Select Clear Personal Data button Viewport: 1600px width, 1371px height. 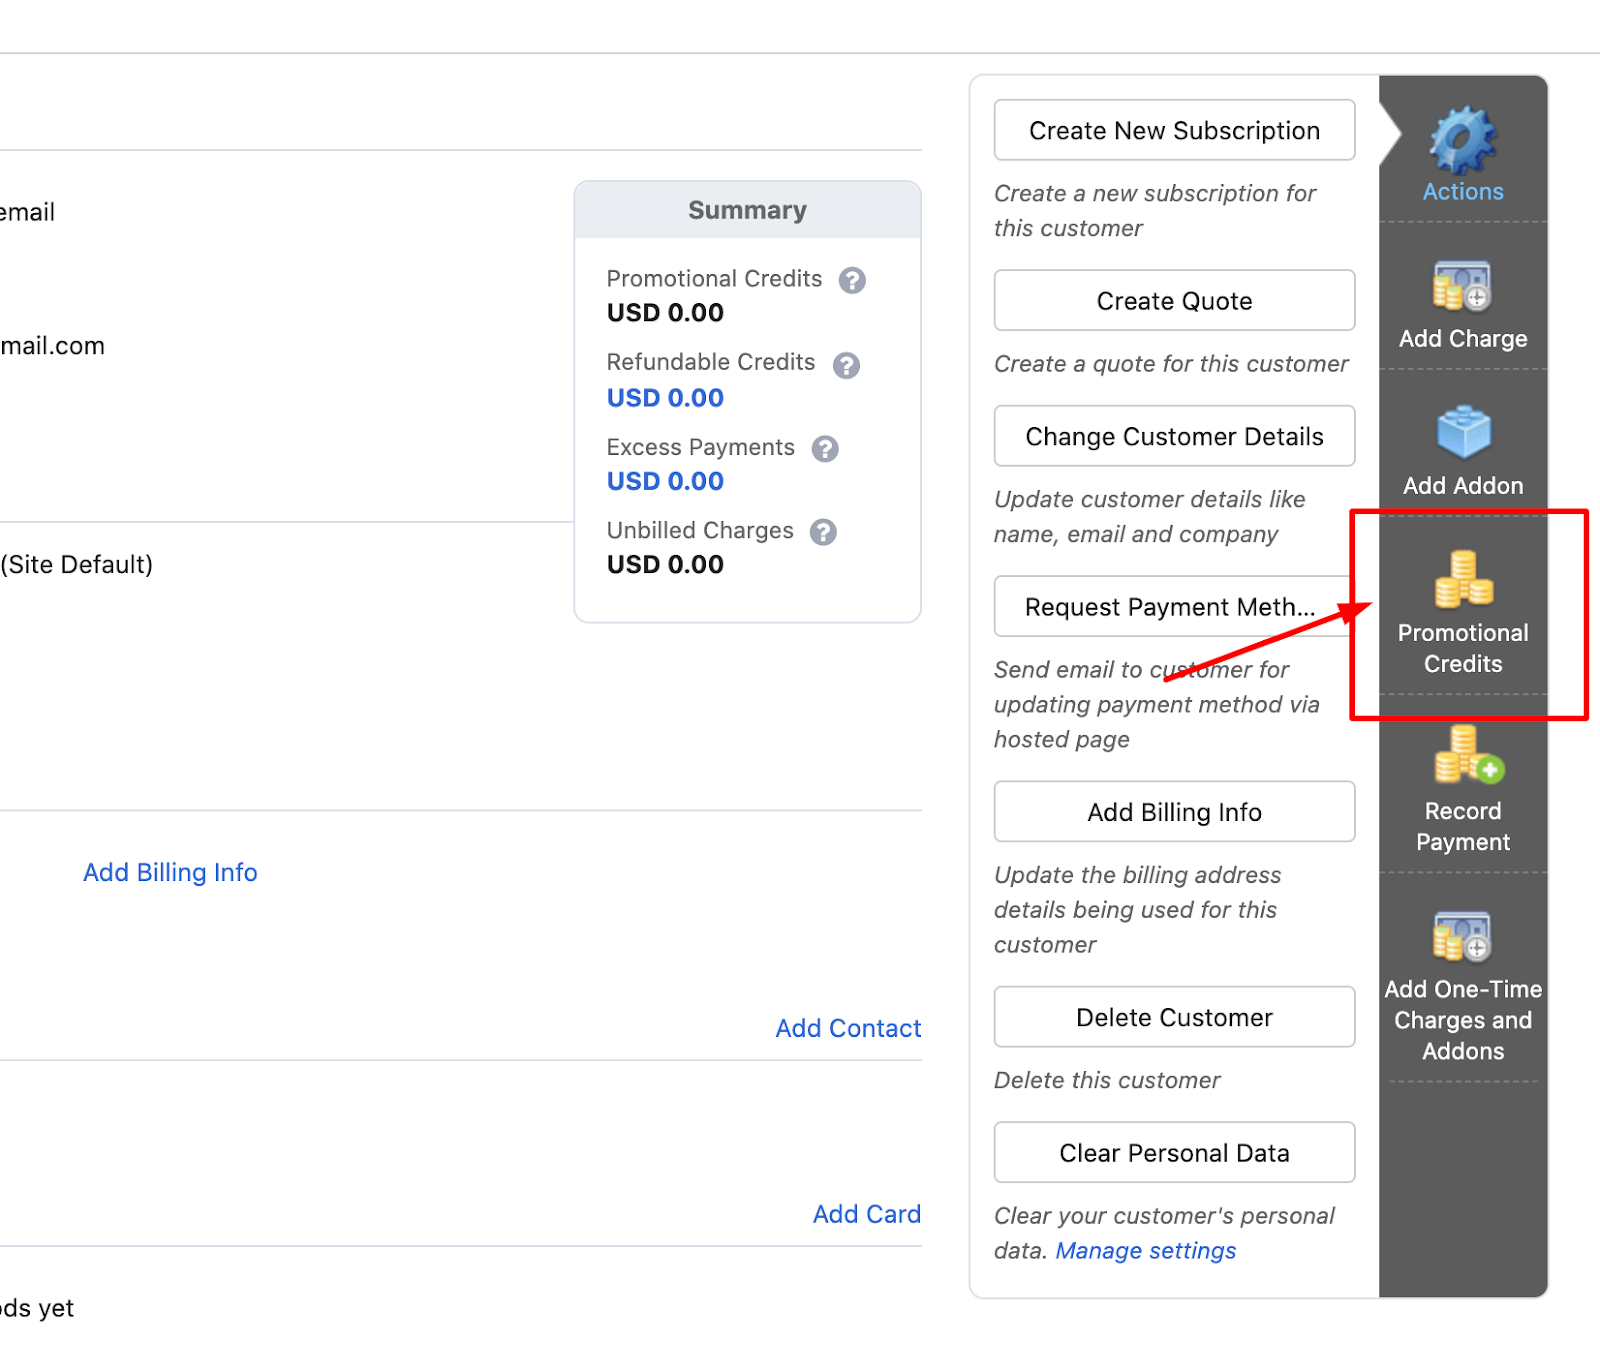(x=1174, y=1153)
